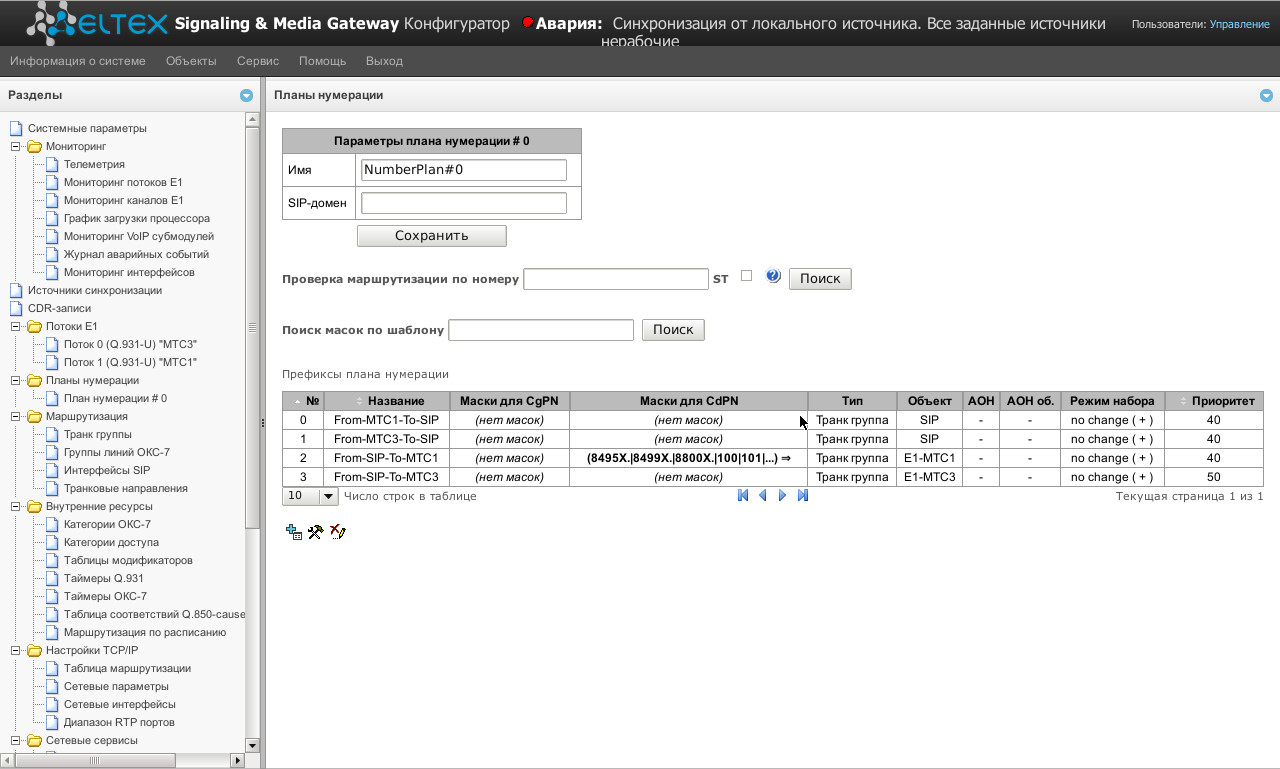Screen dimensions: 1280x769
Task: Click the CdPN masks cell starting 8495X.
Action: click(x=689, y=458)
